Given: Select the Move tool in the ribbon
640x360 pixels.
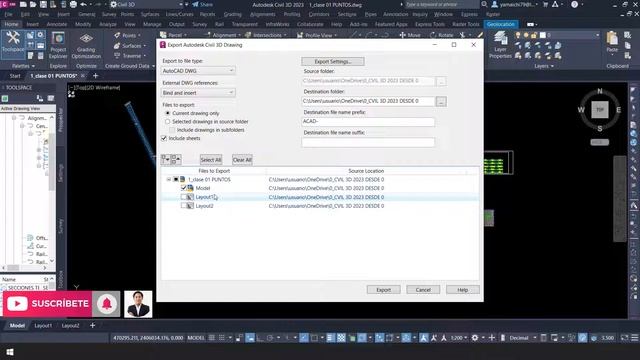Looking at the screenshot, I should [410, 35].
